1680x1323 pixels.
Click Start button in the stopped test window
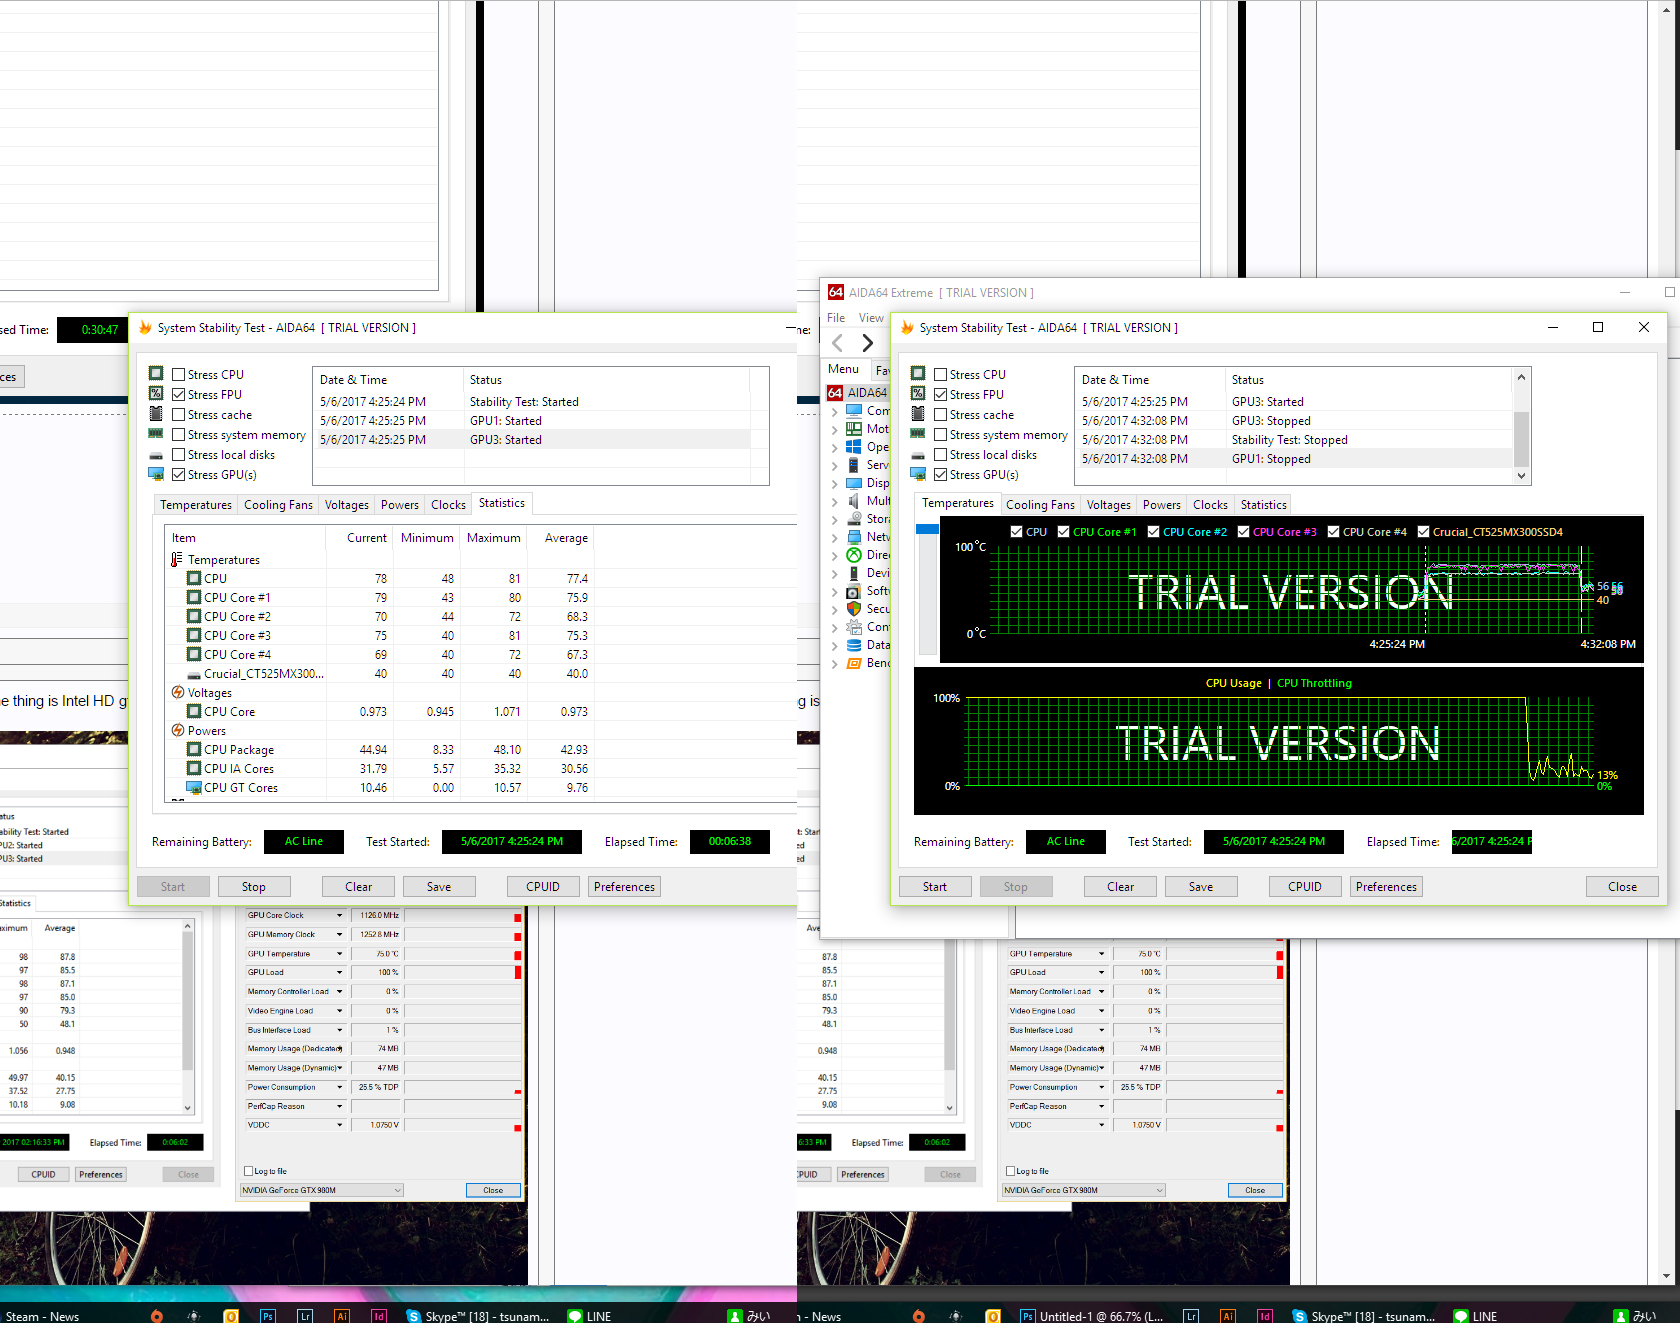[935, 887]
